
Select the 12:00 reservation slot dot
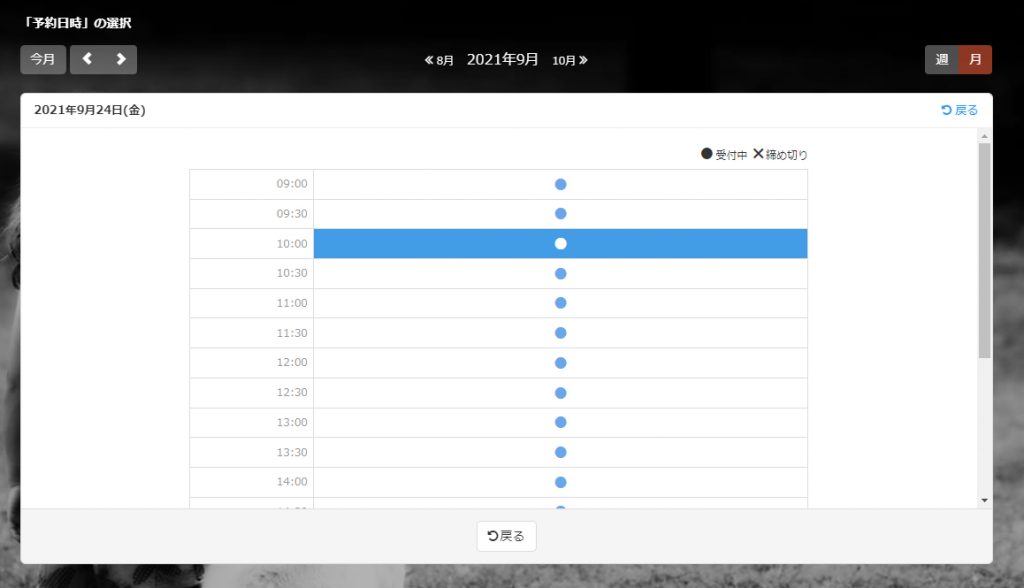560,363
